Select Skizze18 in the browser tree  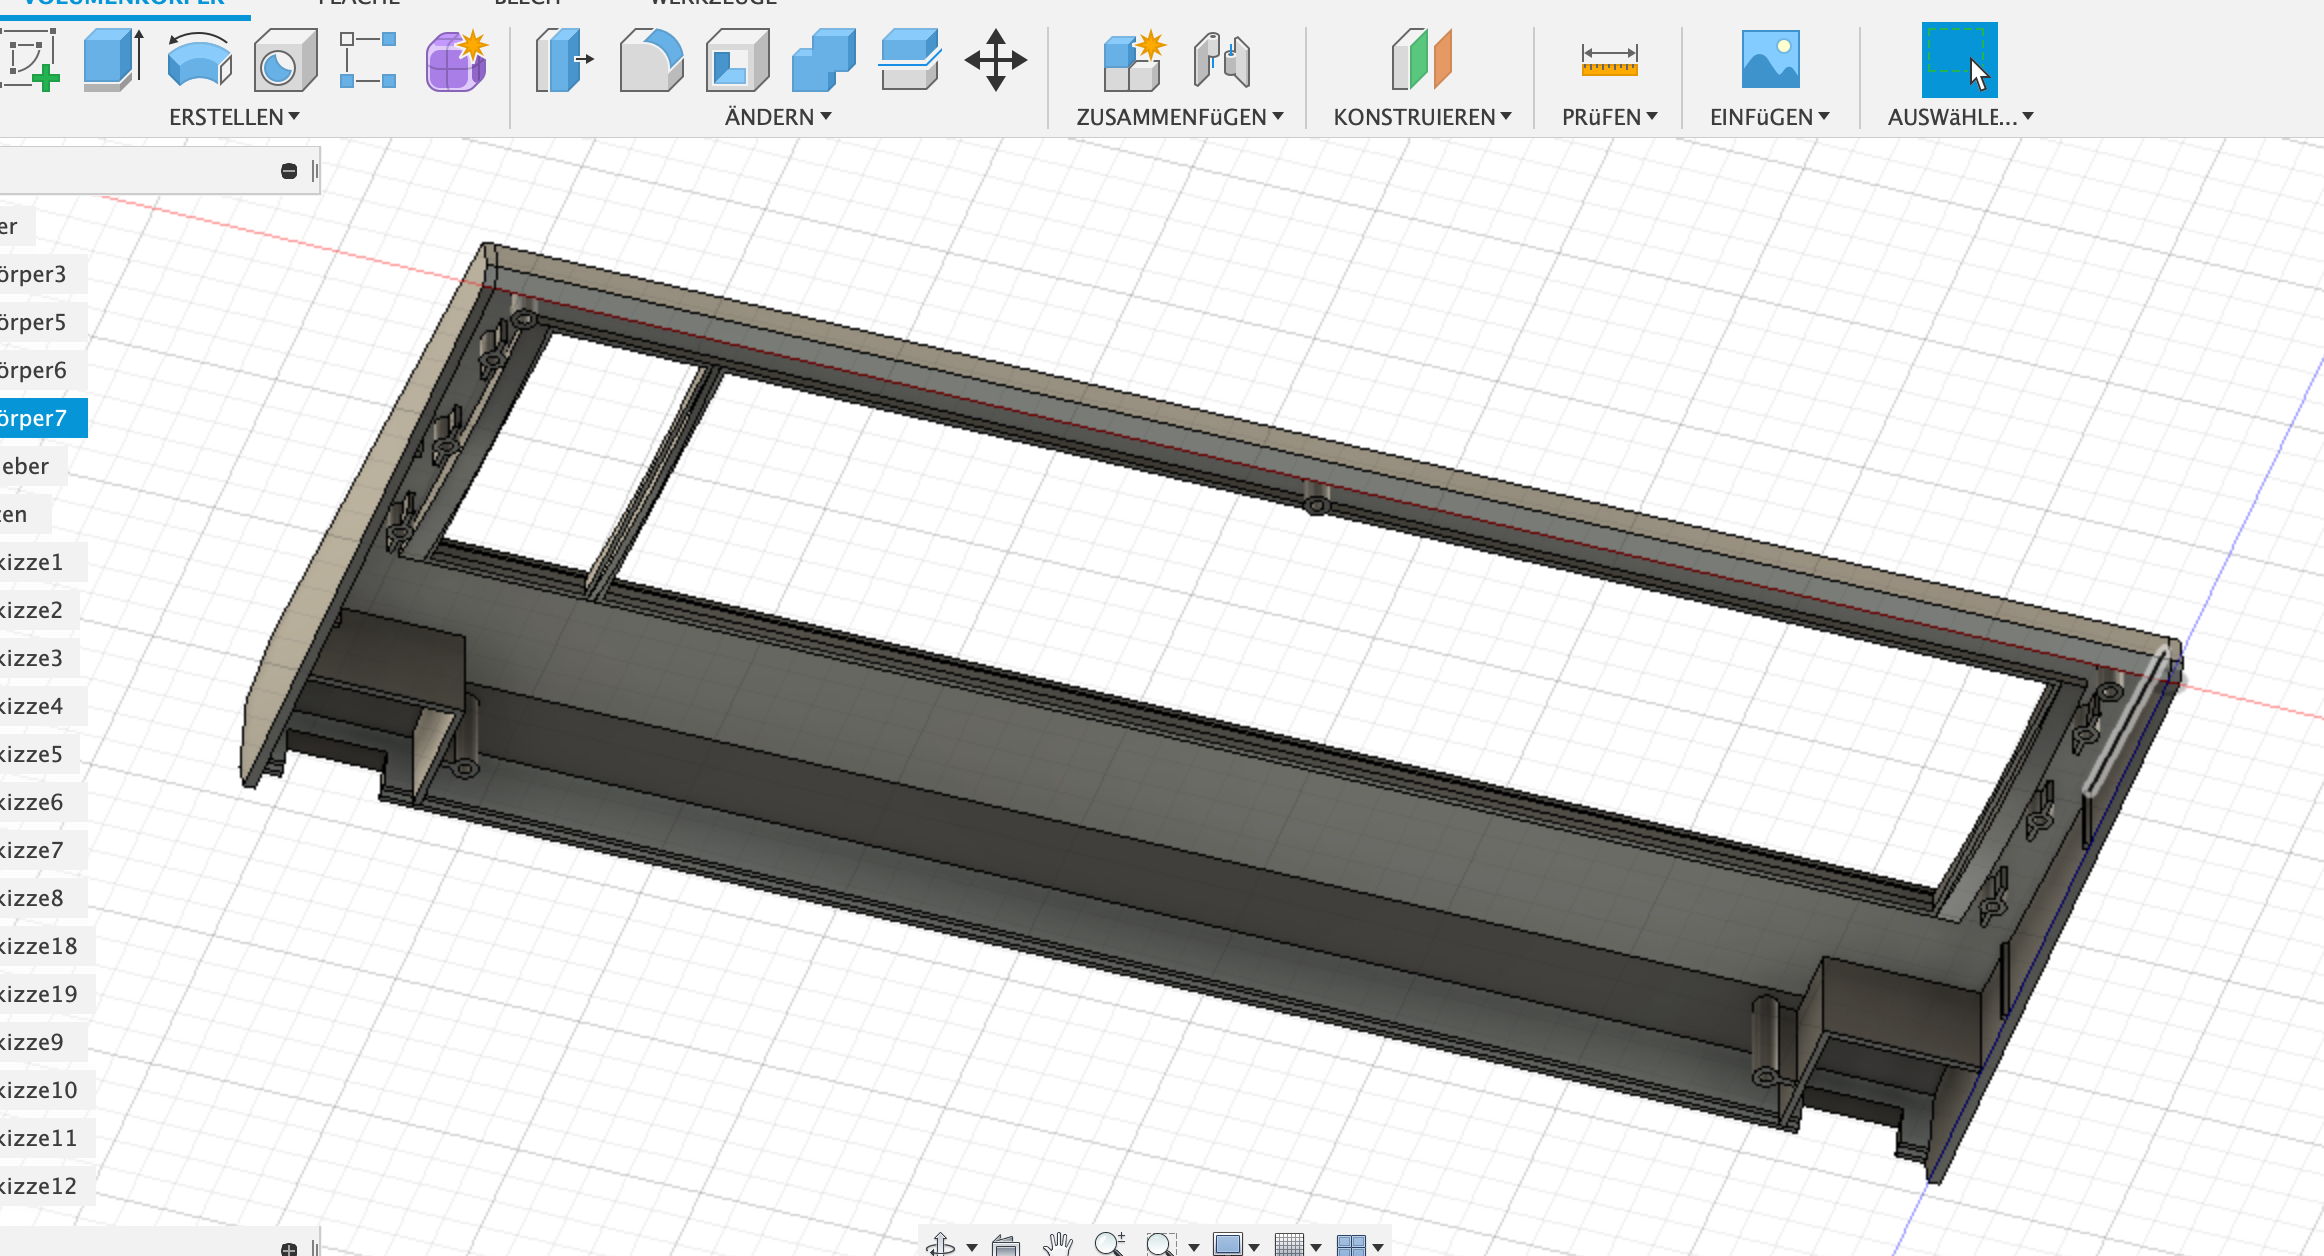coord(38,946)
